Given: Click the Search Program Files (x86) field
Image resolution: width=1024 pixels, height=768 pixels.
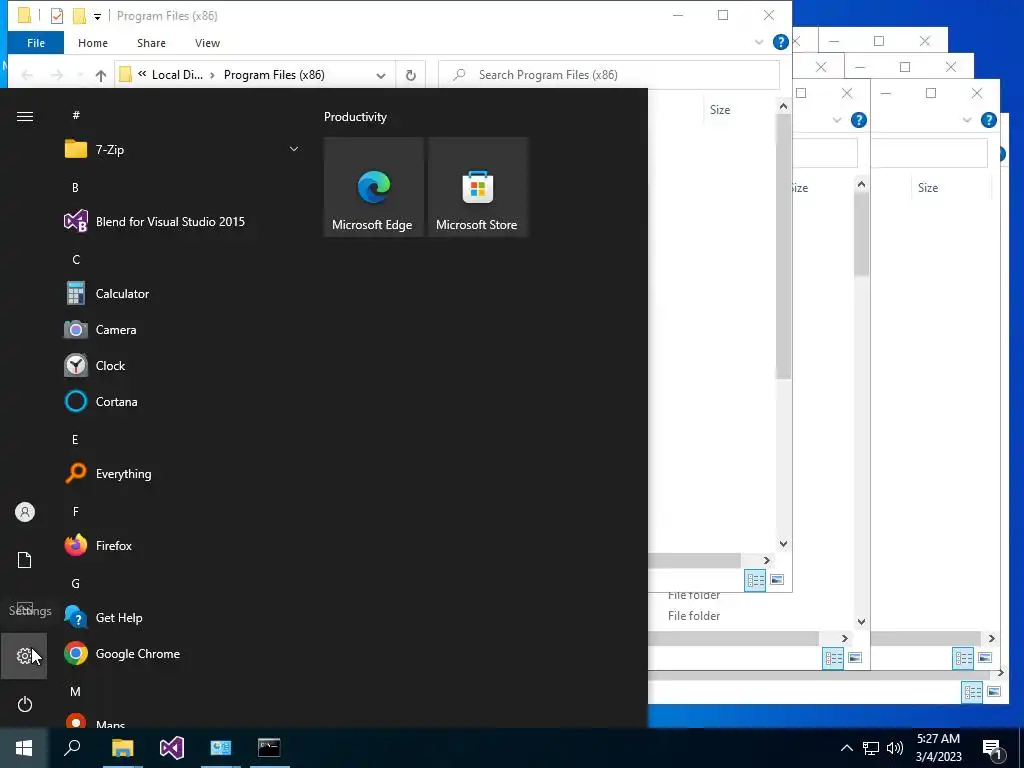Looking at the screenshot, I should [x=609, y=75].
